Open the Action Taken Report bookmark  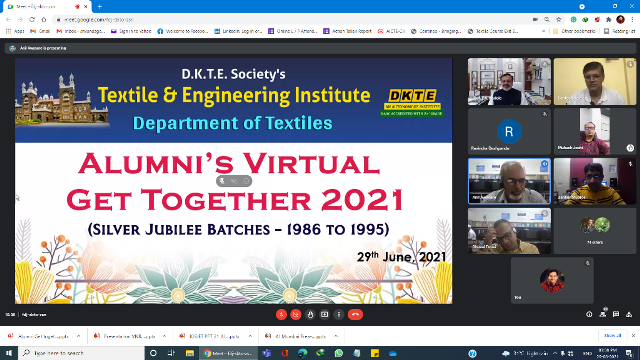coord(347,31)
